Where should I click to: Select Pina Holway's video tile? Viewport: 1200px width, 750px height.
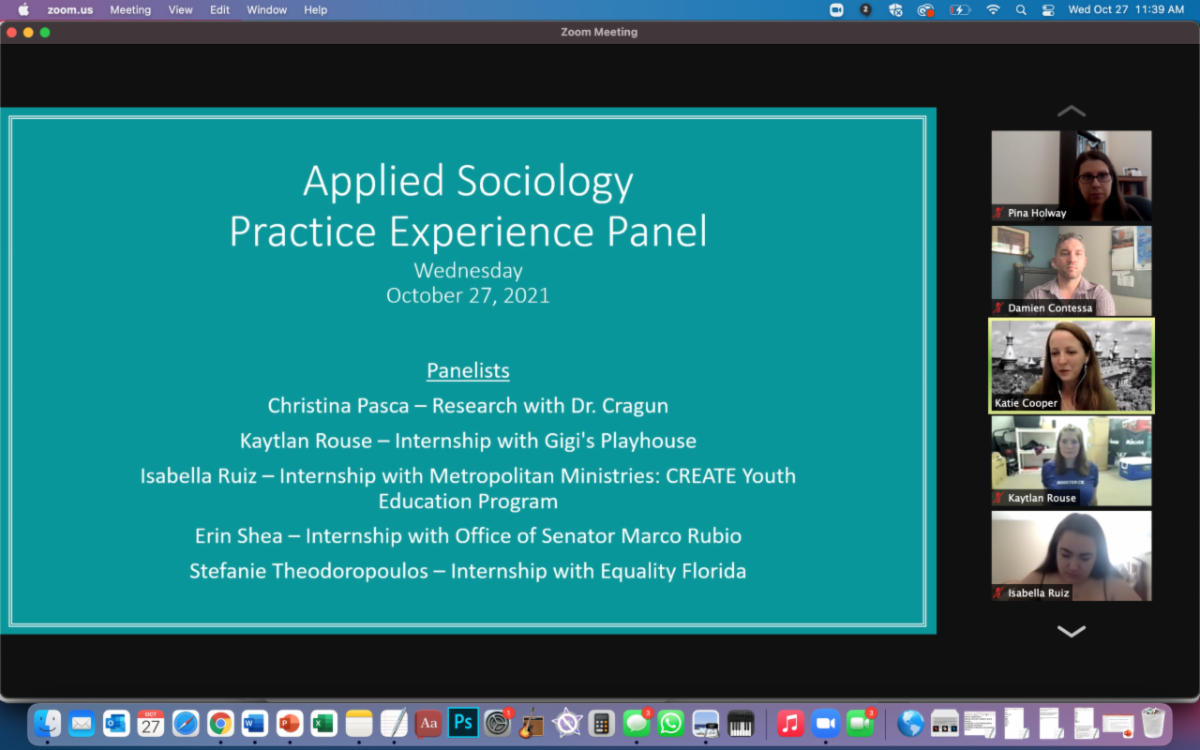tap(1071, 175)
